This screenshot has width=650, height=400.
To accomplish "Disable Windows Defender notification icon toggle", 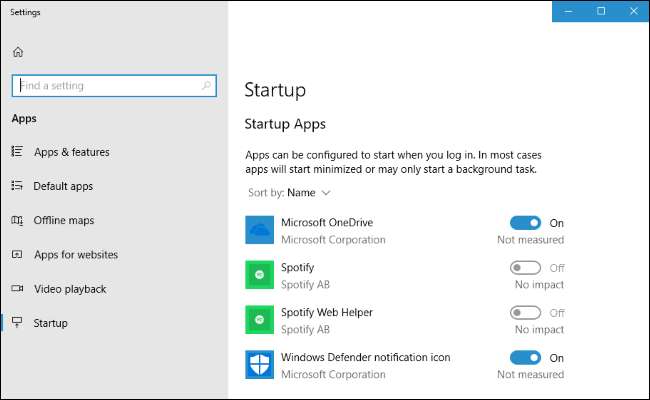I will pyautogui.click(x=525, y=358).
